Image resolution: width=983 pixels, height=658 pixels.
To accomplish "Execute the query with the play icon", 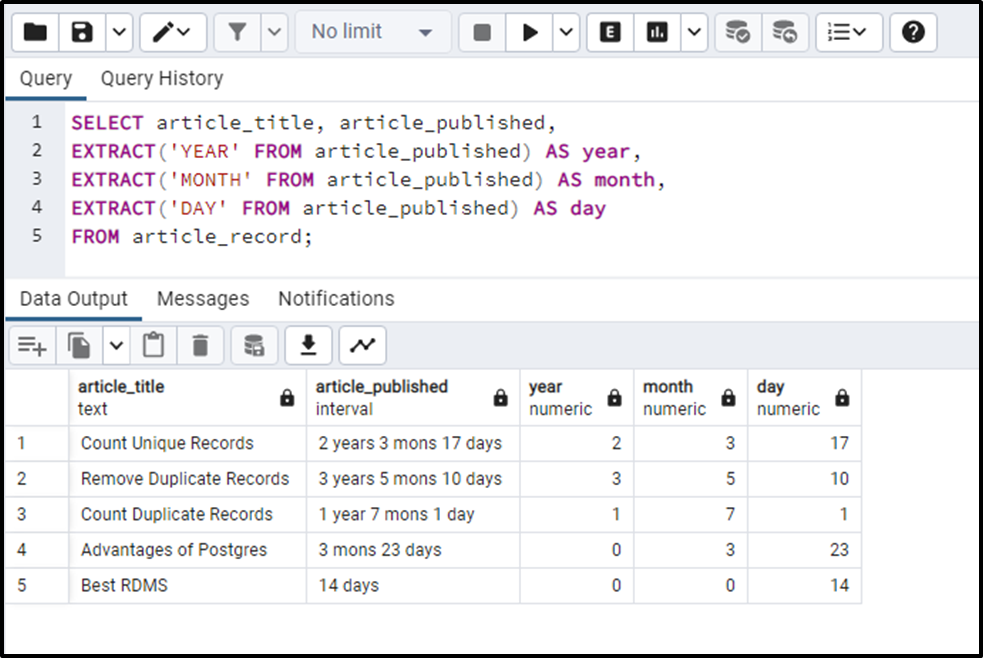I will coord(530,31).
